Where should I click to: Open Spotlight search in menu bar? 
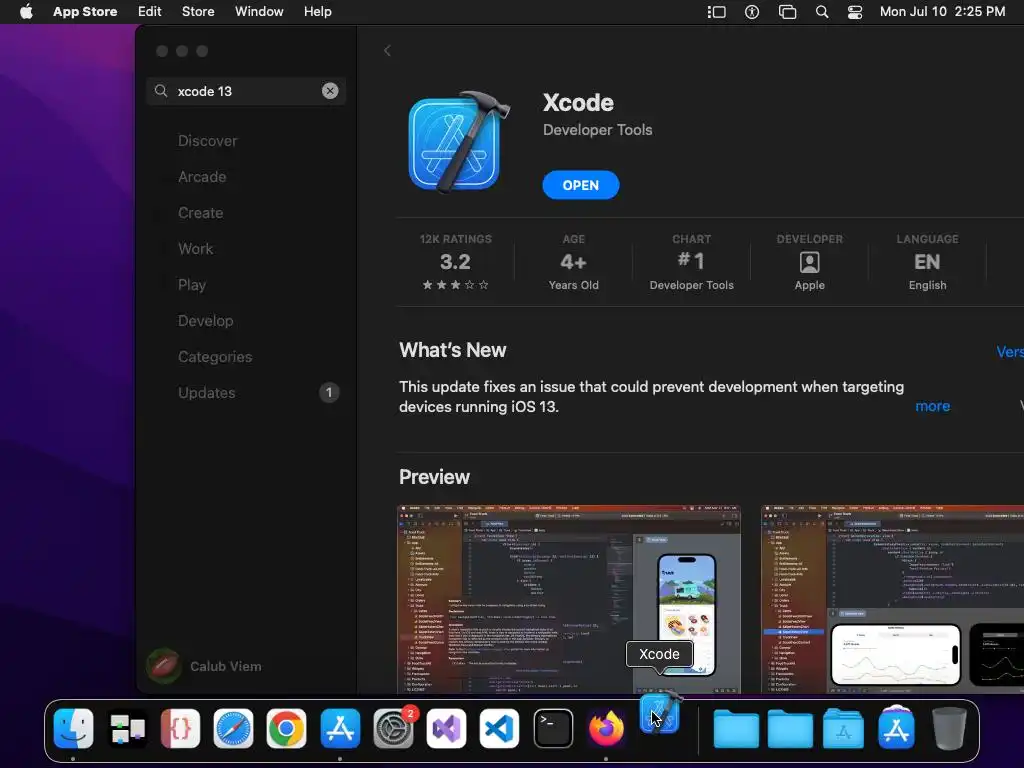822,12
